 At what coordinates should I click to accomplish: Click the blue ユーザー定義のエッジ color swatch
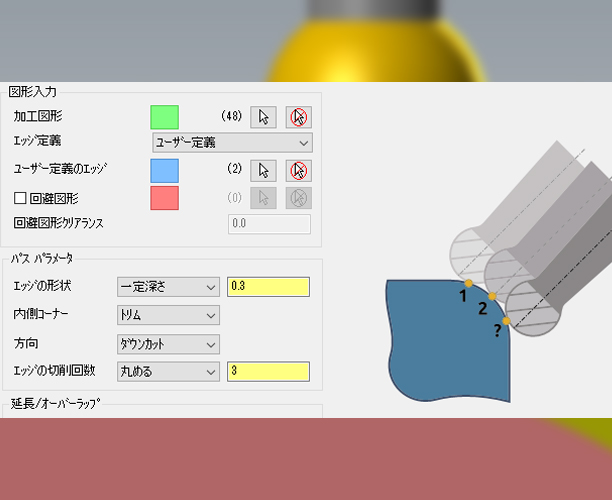[x=164, y=171]
